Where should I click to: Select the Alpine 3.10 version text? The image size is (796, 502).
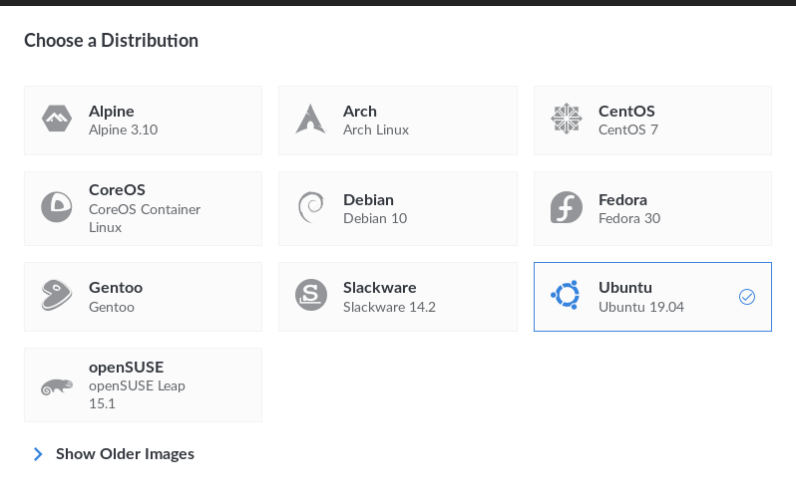point(123,130)
